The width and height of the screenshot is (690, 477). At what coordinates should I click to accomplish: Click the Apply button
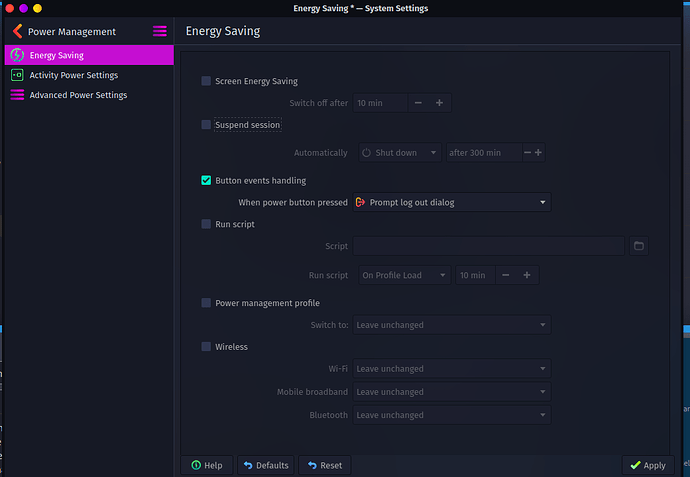pyautogui.click(x=647, y=465)
